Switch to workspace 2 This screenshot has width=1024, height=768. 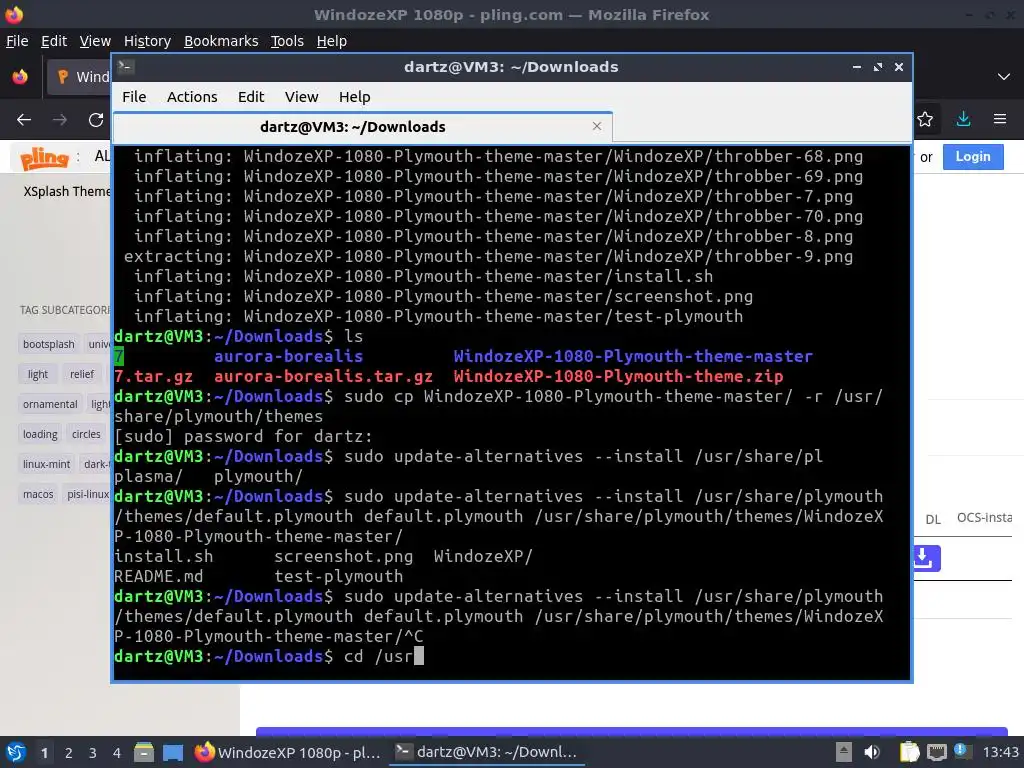[x=69, y=753]
